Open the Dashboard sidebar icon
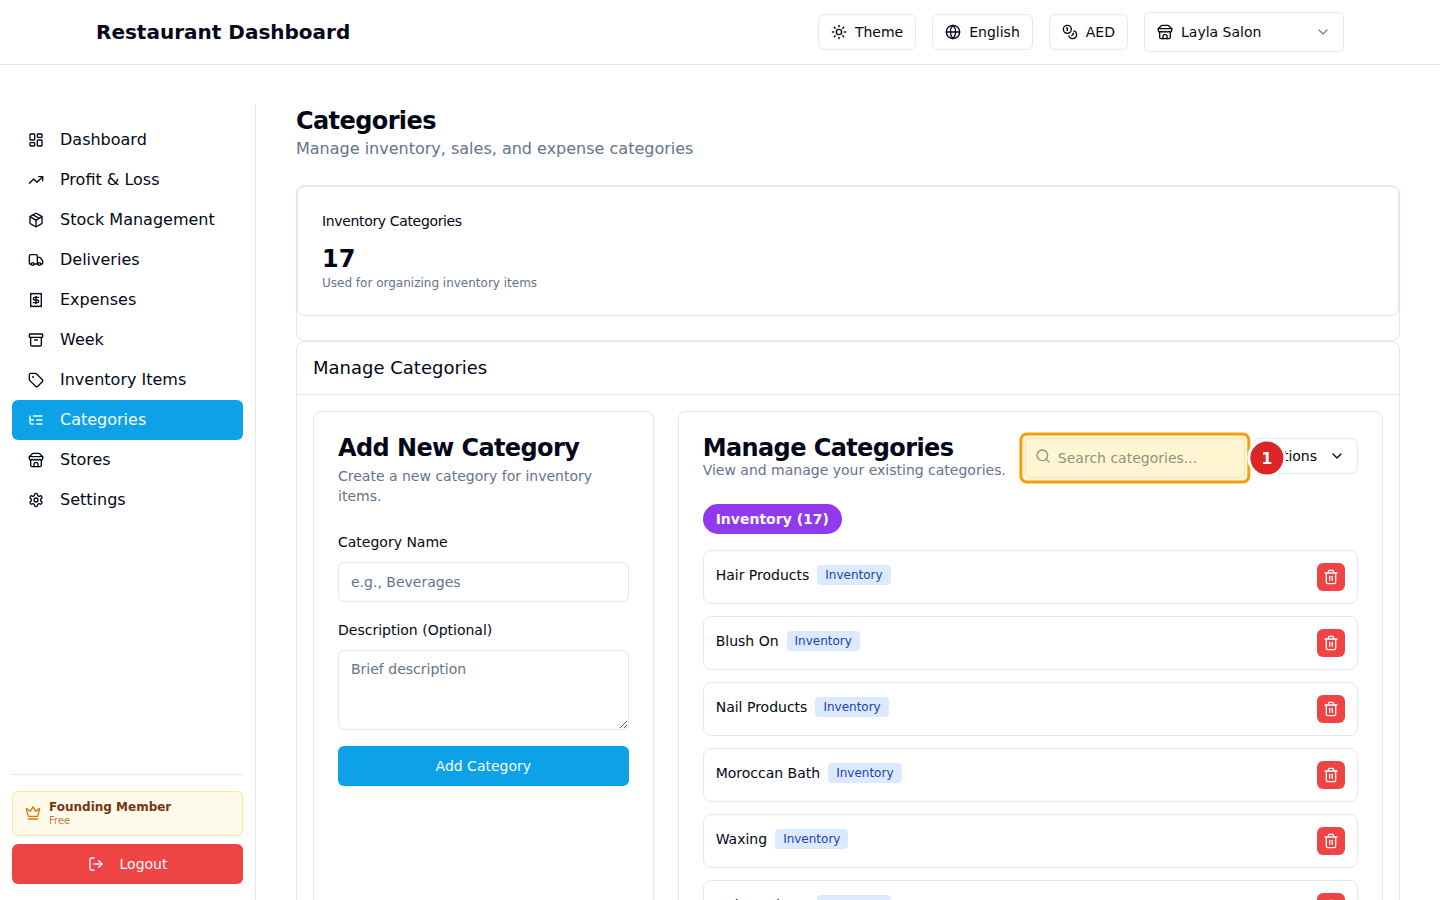Viewport: 1440px width, 900px height. (x=36, y=139)
